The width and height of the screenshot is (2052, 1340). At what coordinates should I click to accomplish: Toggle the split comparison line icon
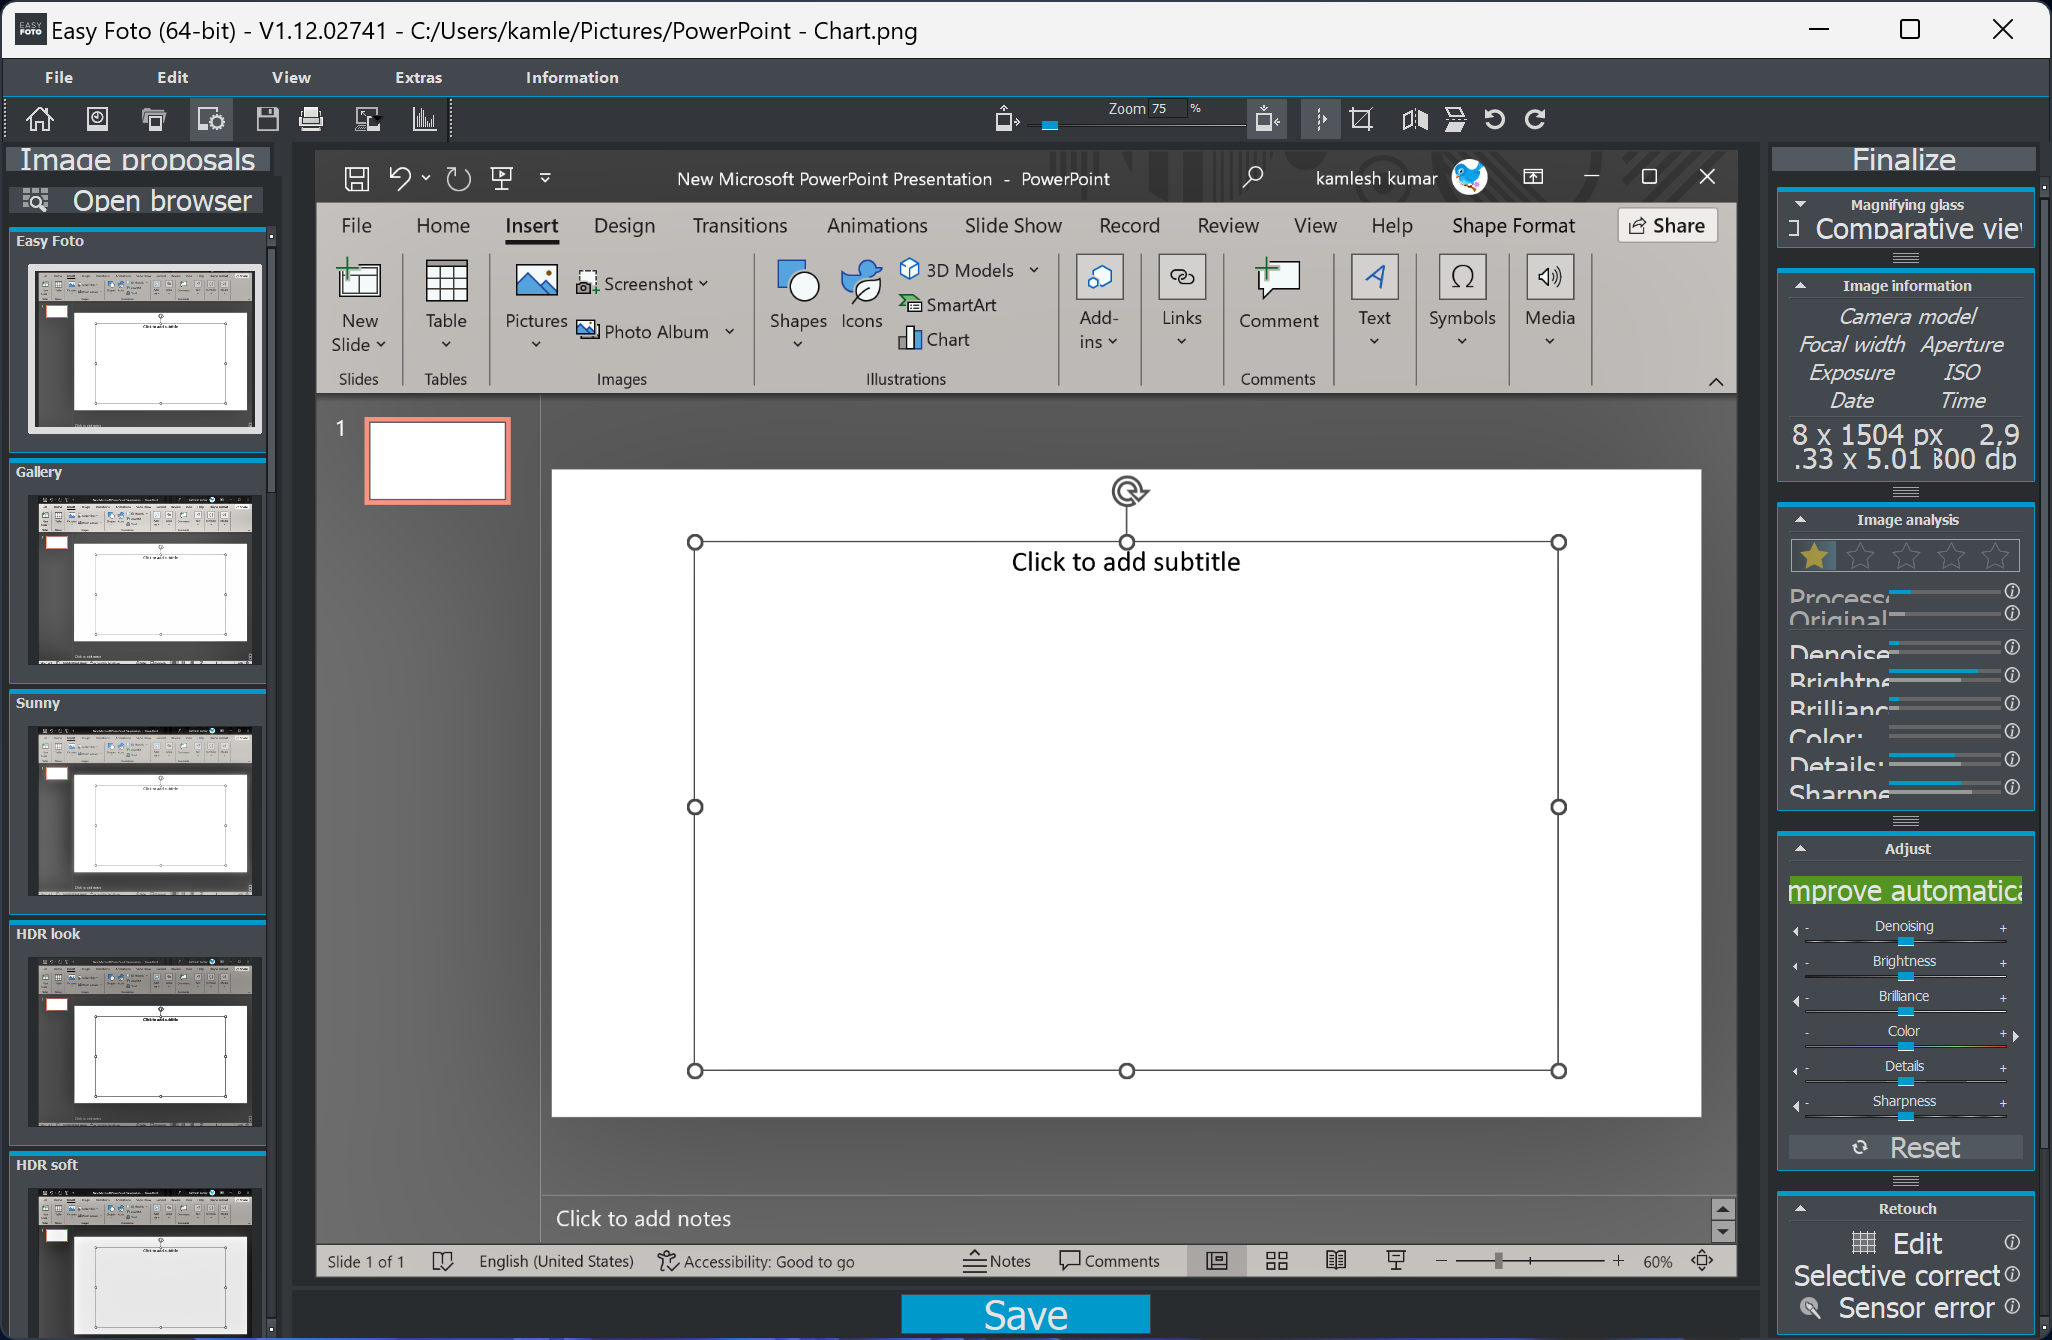1321,120
